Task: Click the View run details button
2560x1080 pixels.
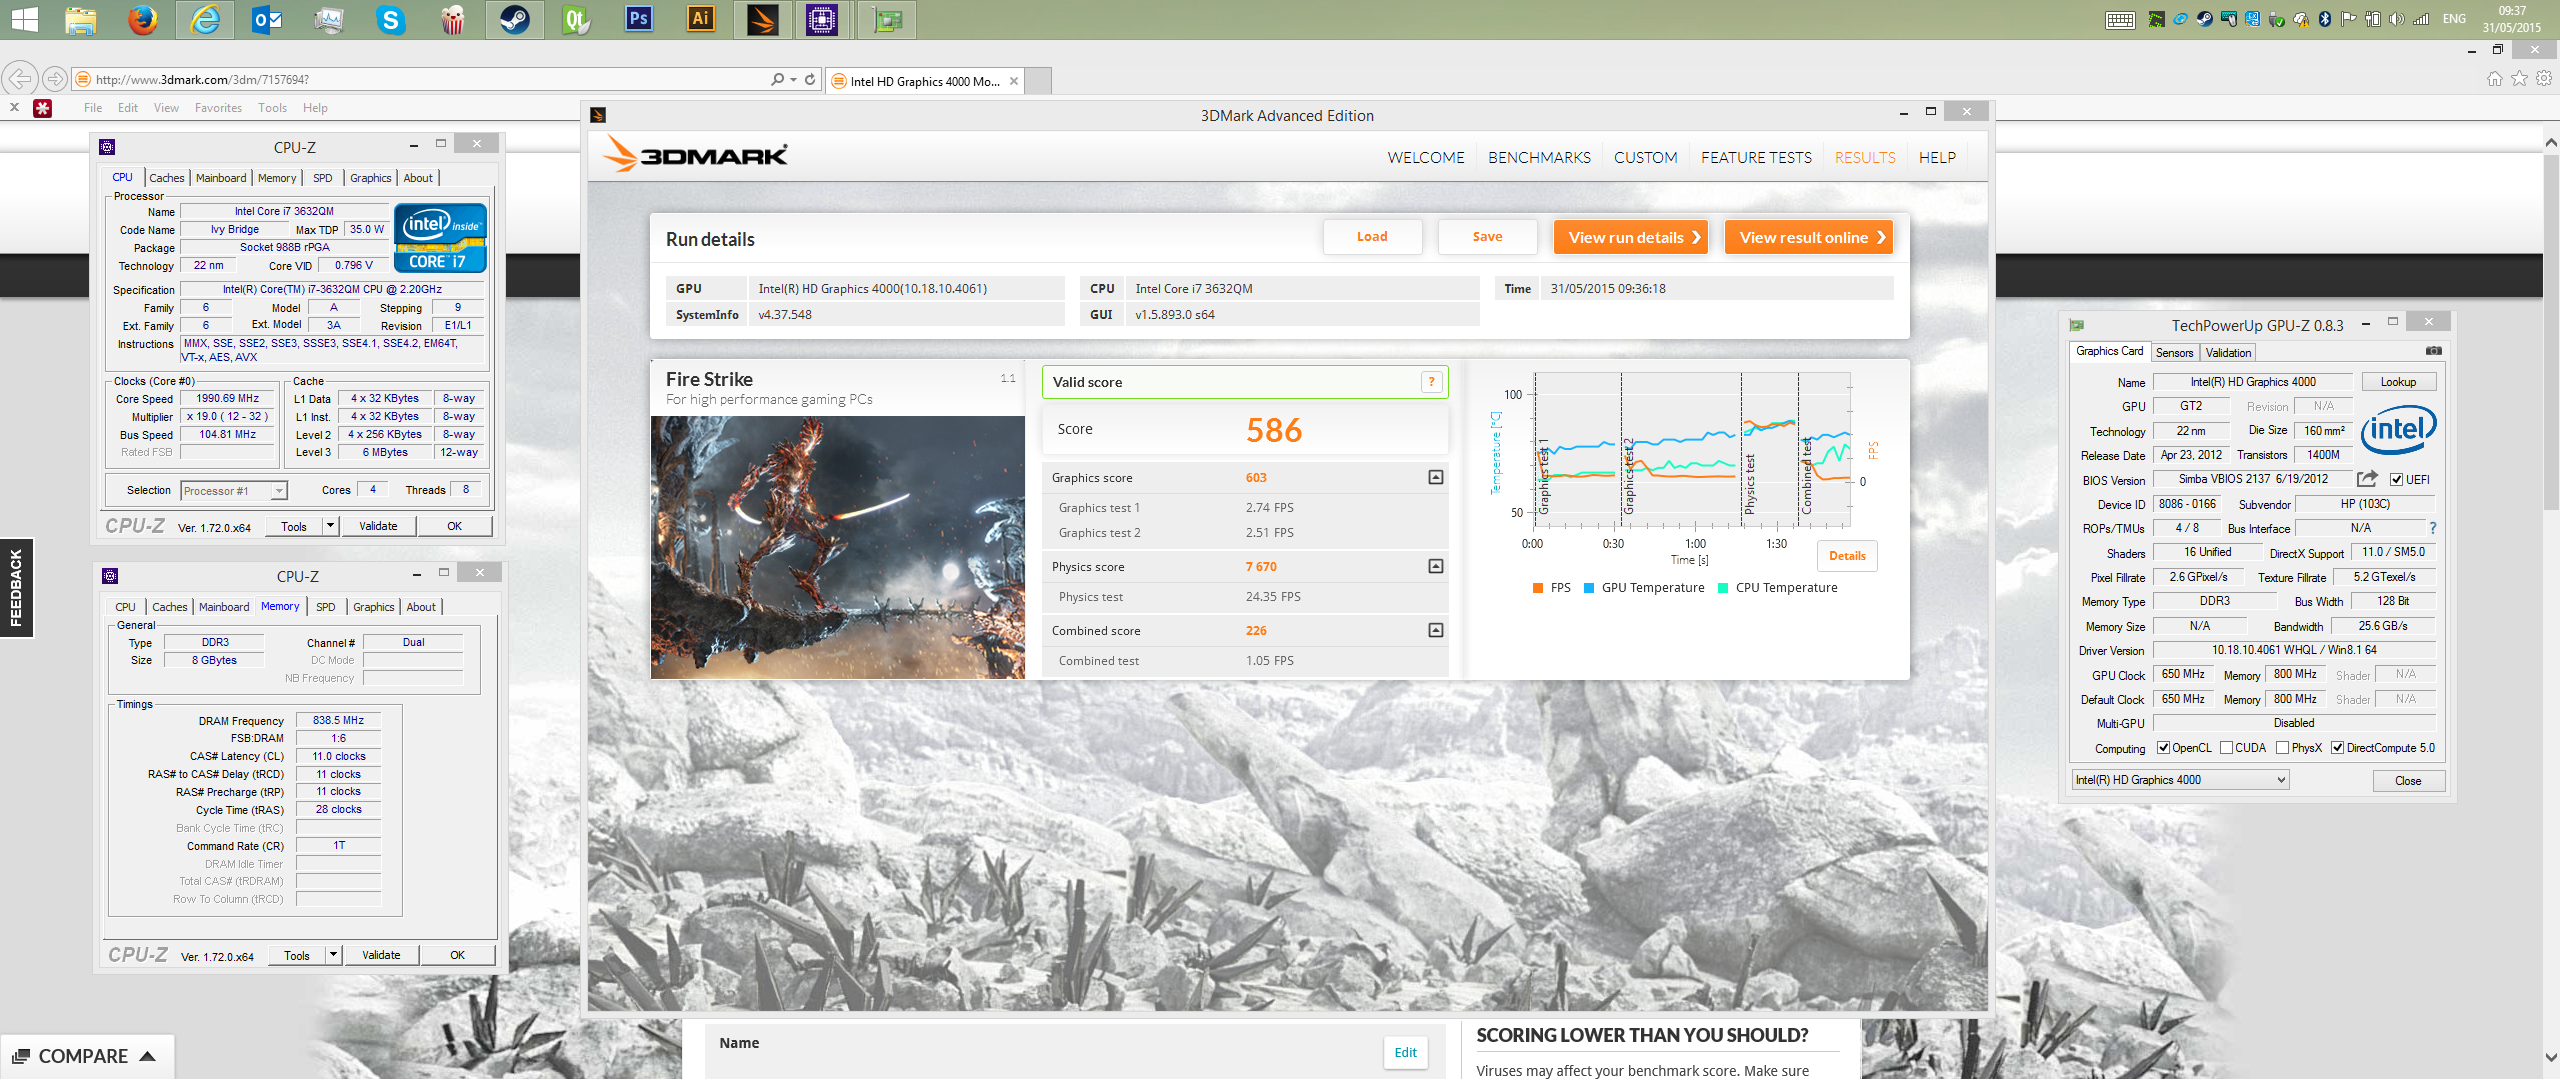Action: (1631, 237)
